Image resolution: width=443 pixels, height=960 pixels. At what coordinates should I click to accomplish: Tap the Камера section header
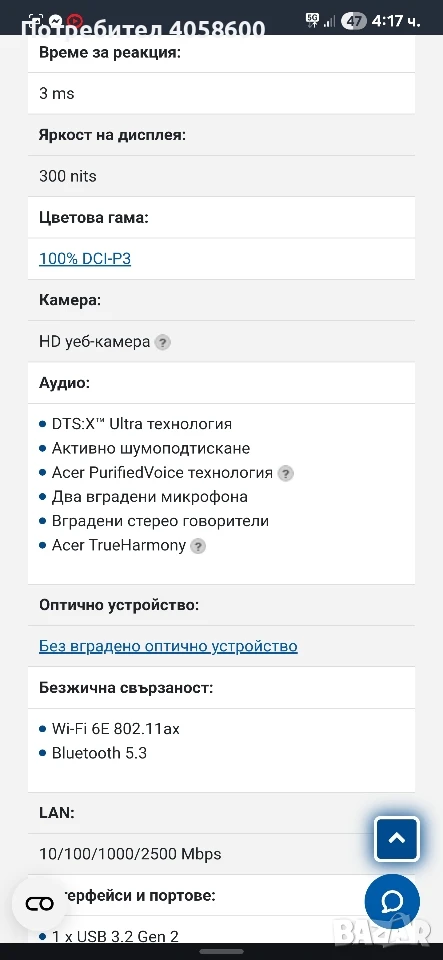(70, 300)
